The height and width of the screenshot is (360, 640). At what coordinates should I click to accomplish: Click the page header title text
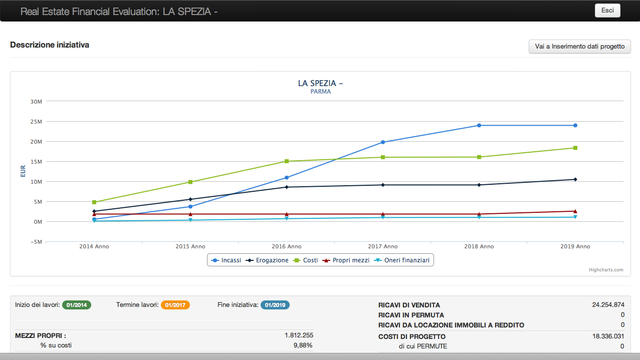click(118, 11)
